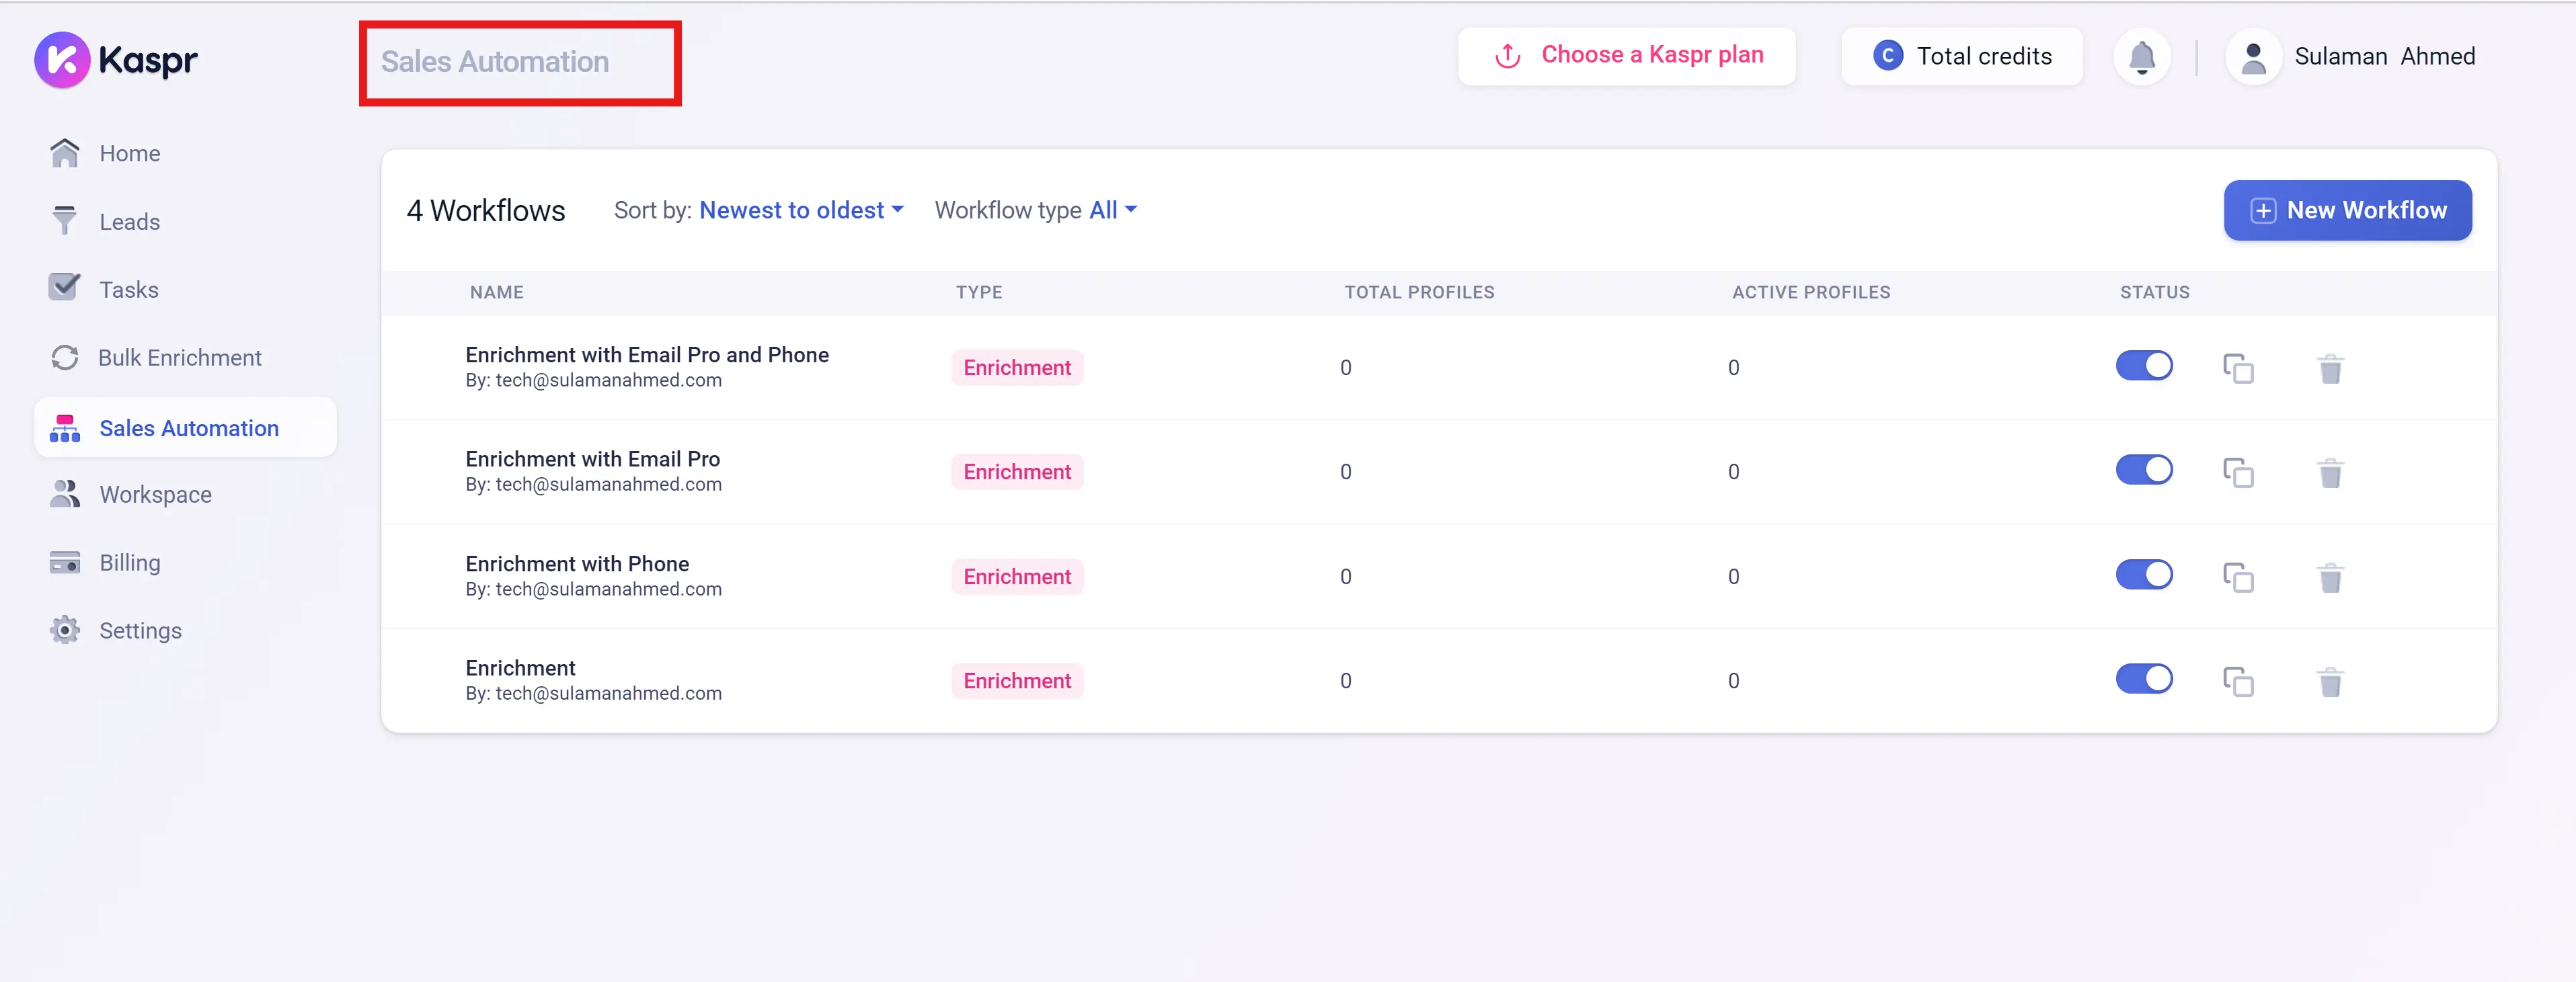Duplicate the Enrichment with Email Pro workflow
Screen dimensions: 2576x982
click(x=2238, y=472)
